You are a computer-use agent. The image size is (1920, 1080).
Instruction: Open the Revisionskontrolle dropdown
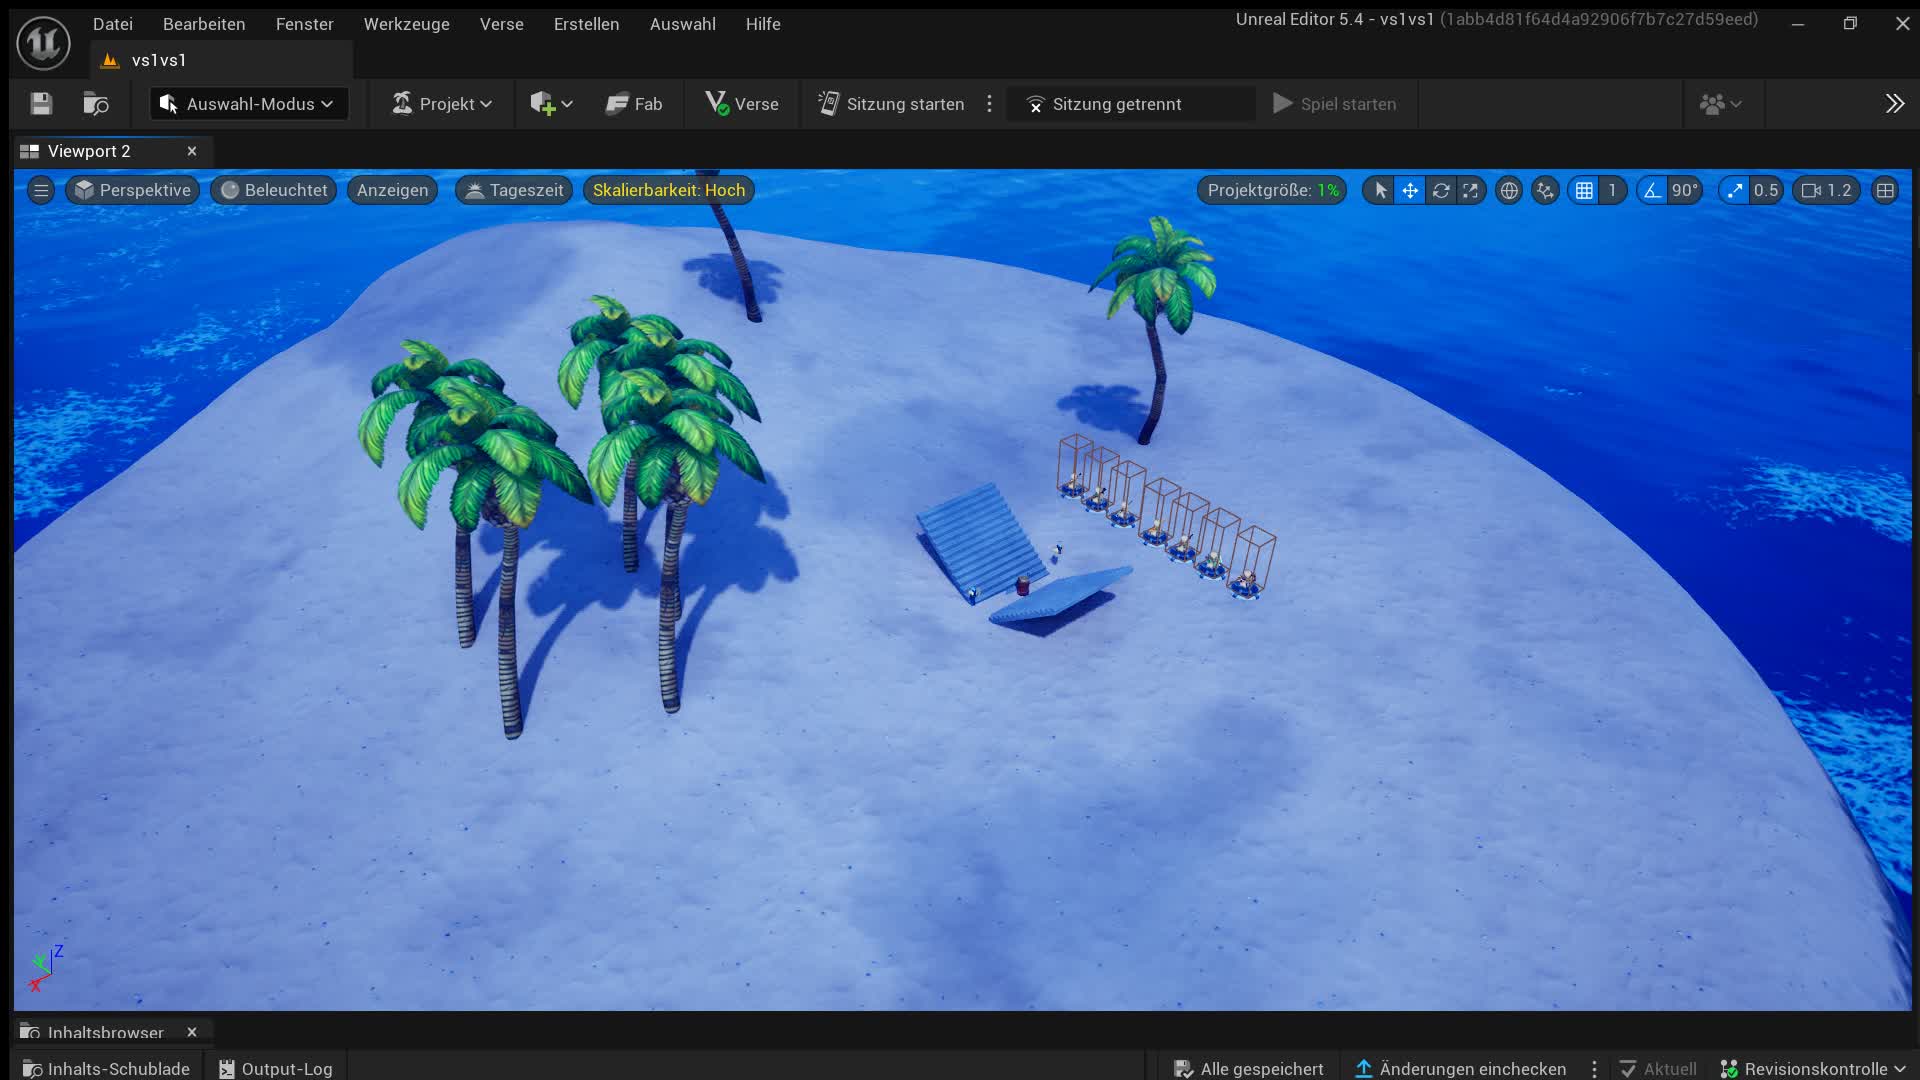[x=1812, y=1069]
